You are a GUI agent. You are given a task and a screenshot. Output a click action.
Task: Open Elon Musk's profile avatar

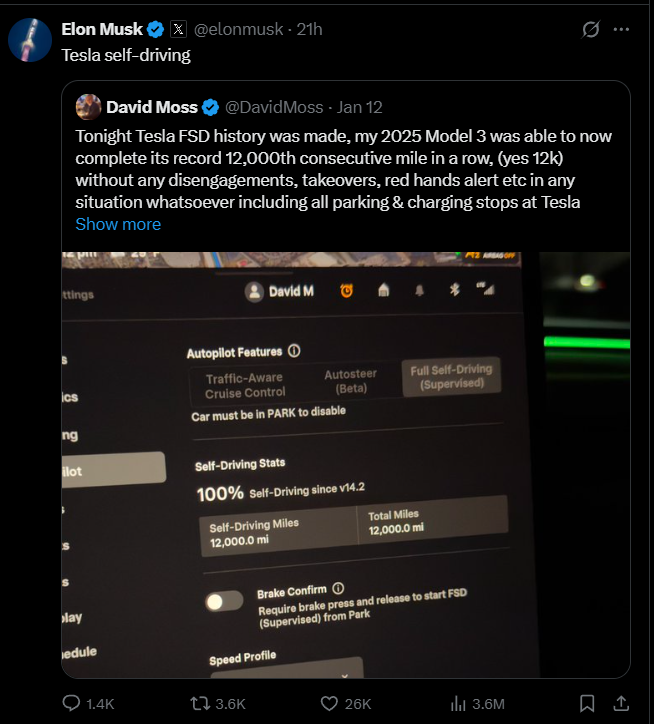[x=30, y=40]
